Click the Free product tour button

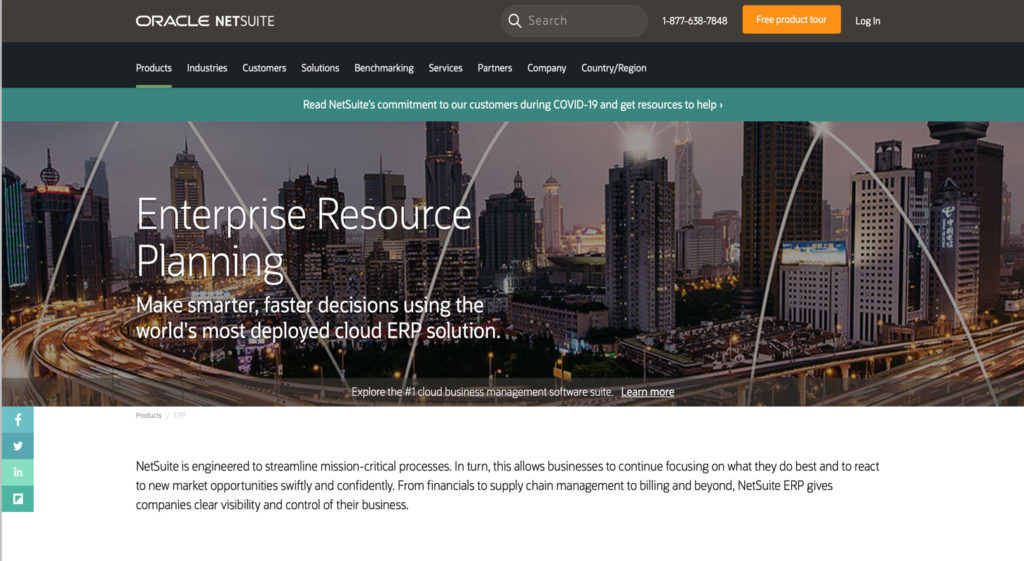792,20
